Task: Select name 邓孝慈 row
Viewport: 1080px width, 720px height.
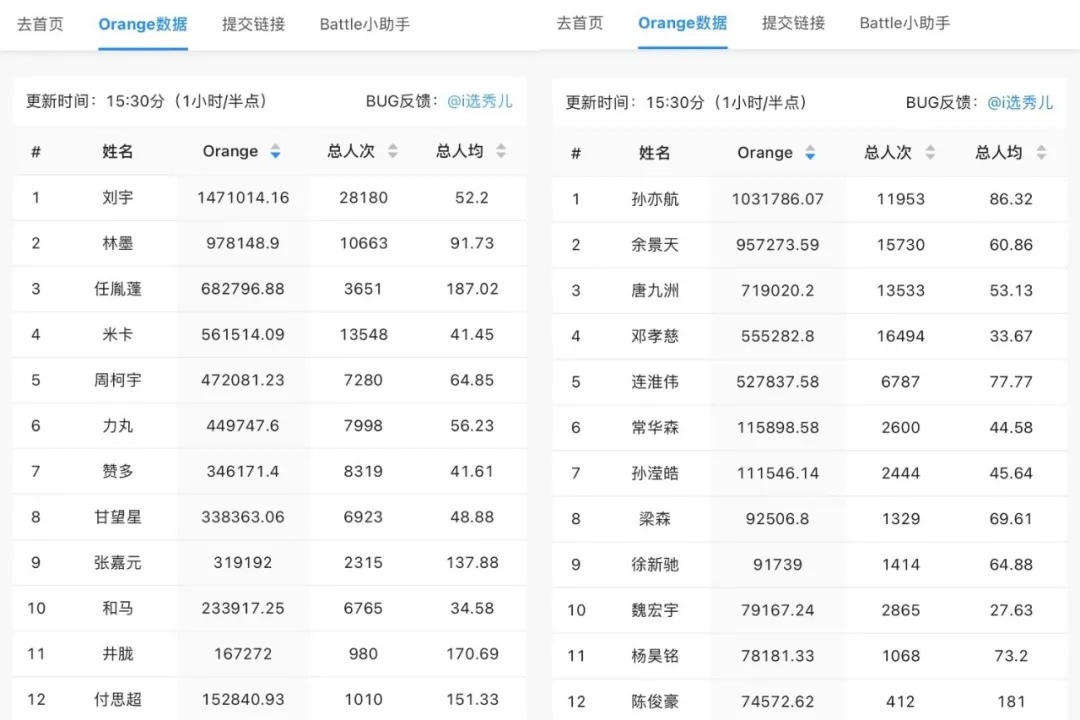Action: tap(655, 336)
